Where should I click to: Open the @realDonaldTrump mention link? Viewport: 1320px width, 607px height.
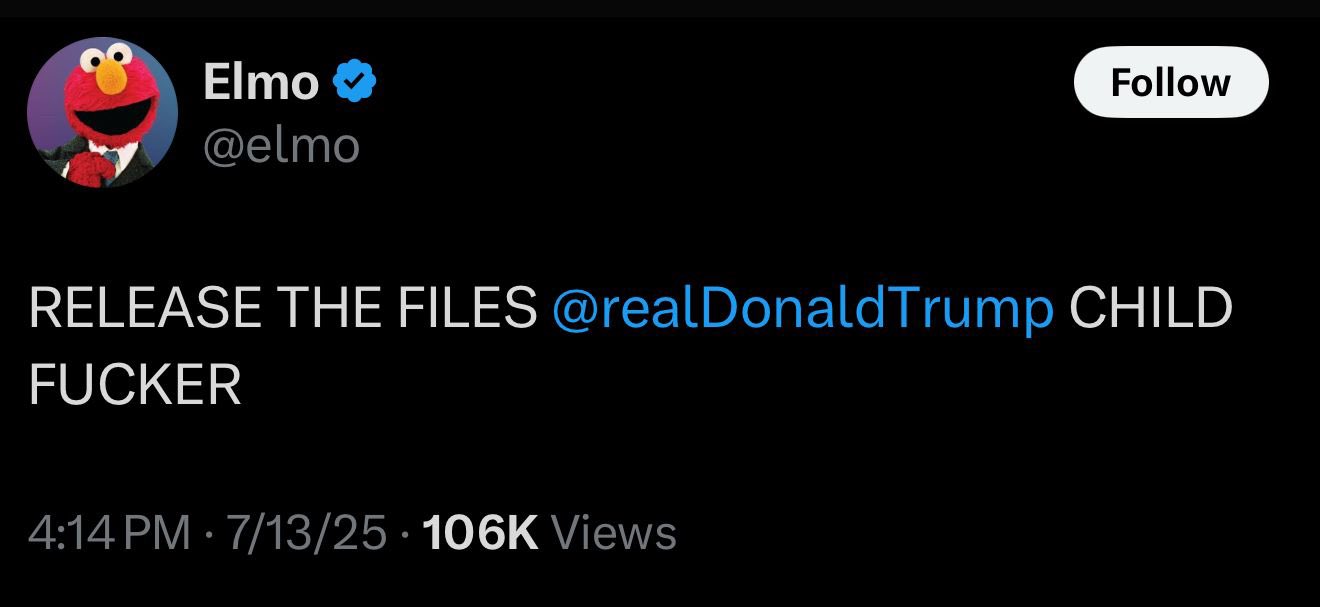point(803,308)
